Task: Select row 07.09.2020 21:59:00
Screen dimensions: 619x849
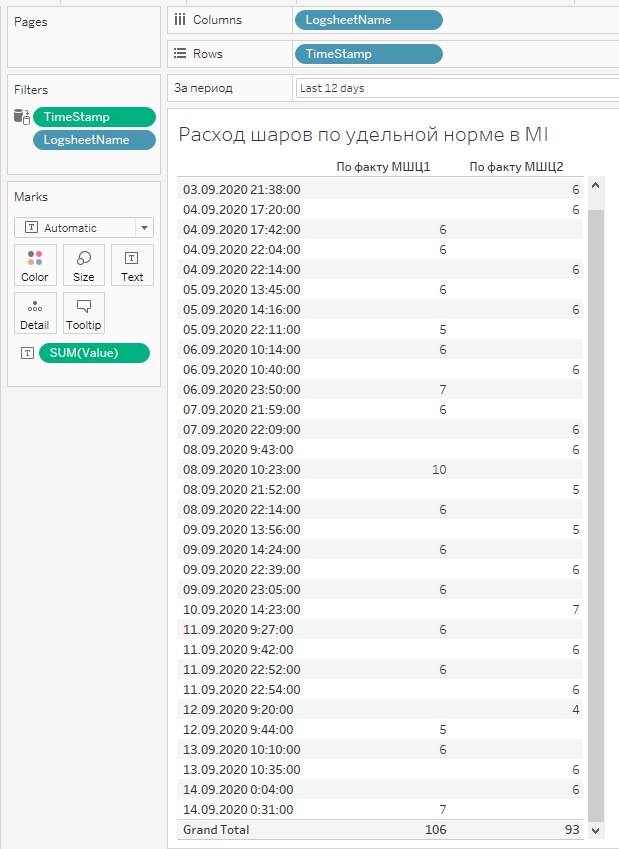Action: point(380,409)
